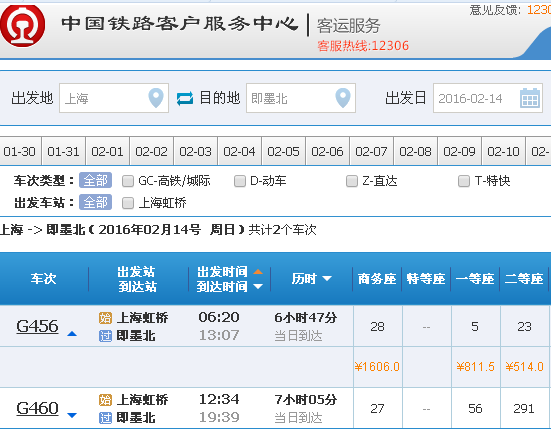Image resolution: width=551 pixels, height=431 pixels.
Task: Click G460 first class seat count 56
Action: pos(475,409)
